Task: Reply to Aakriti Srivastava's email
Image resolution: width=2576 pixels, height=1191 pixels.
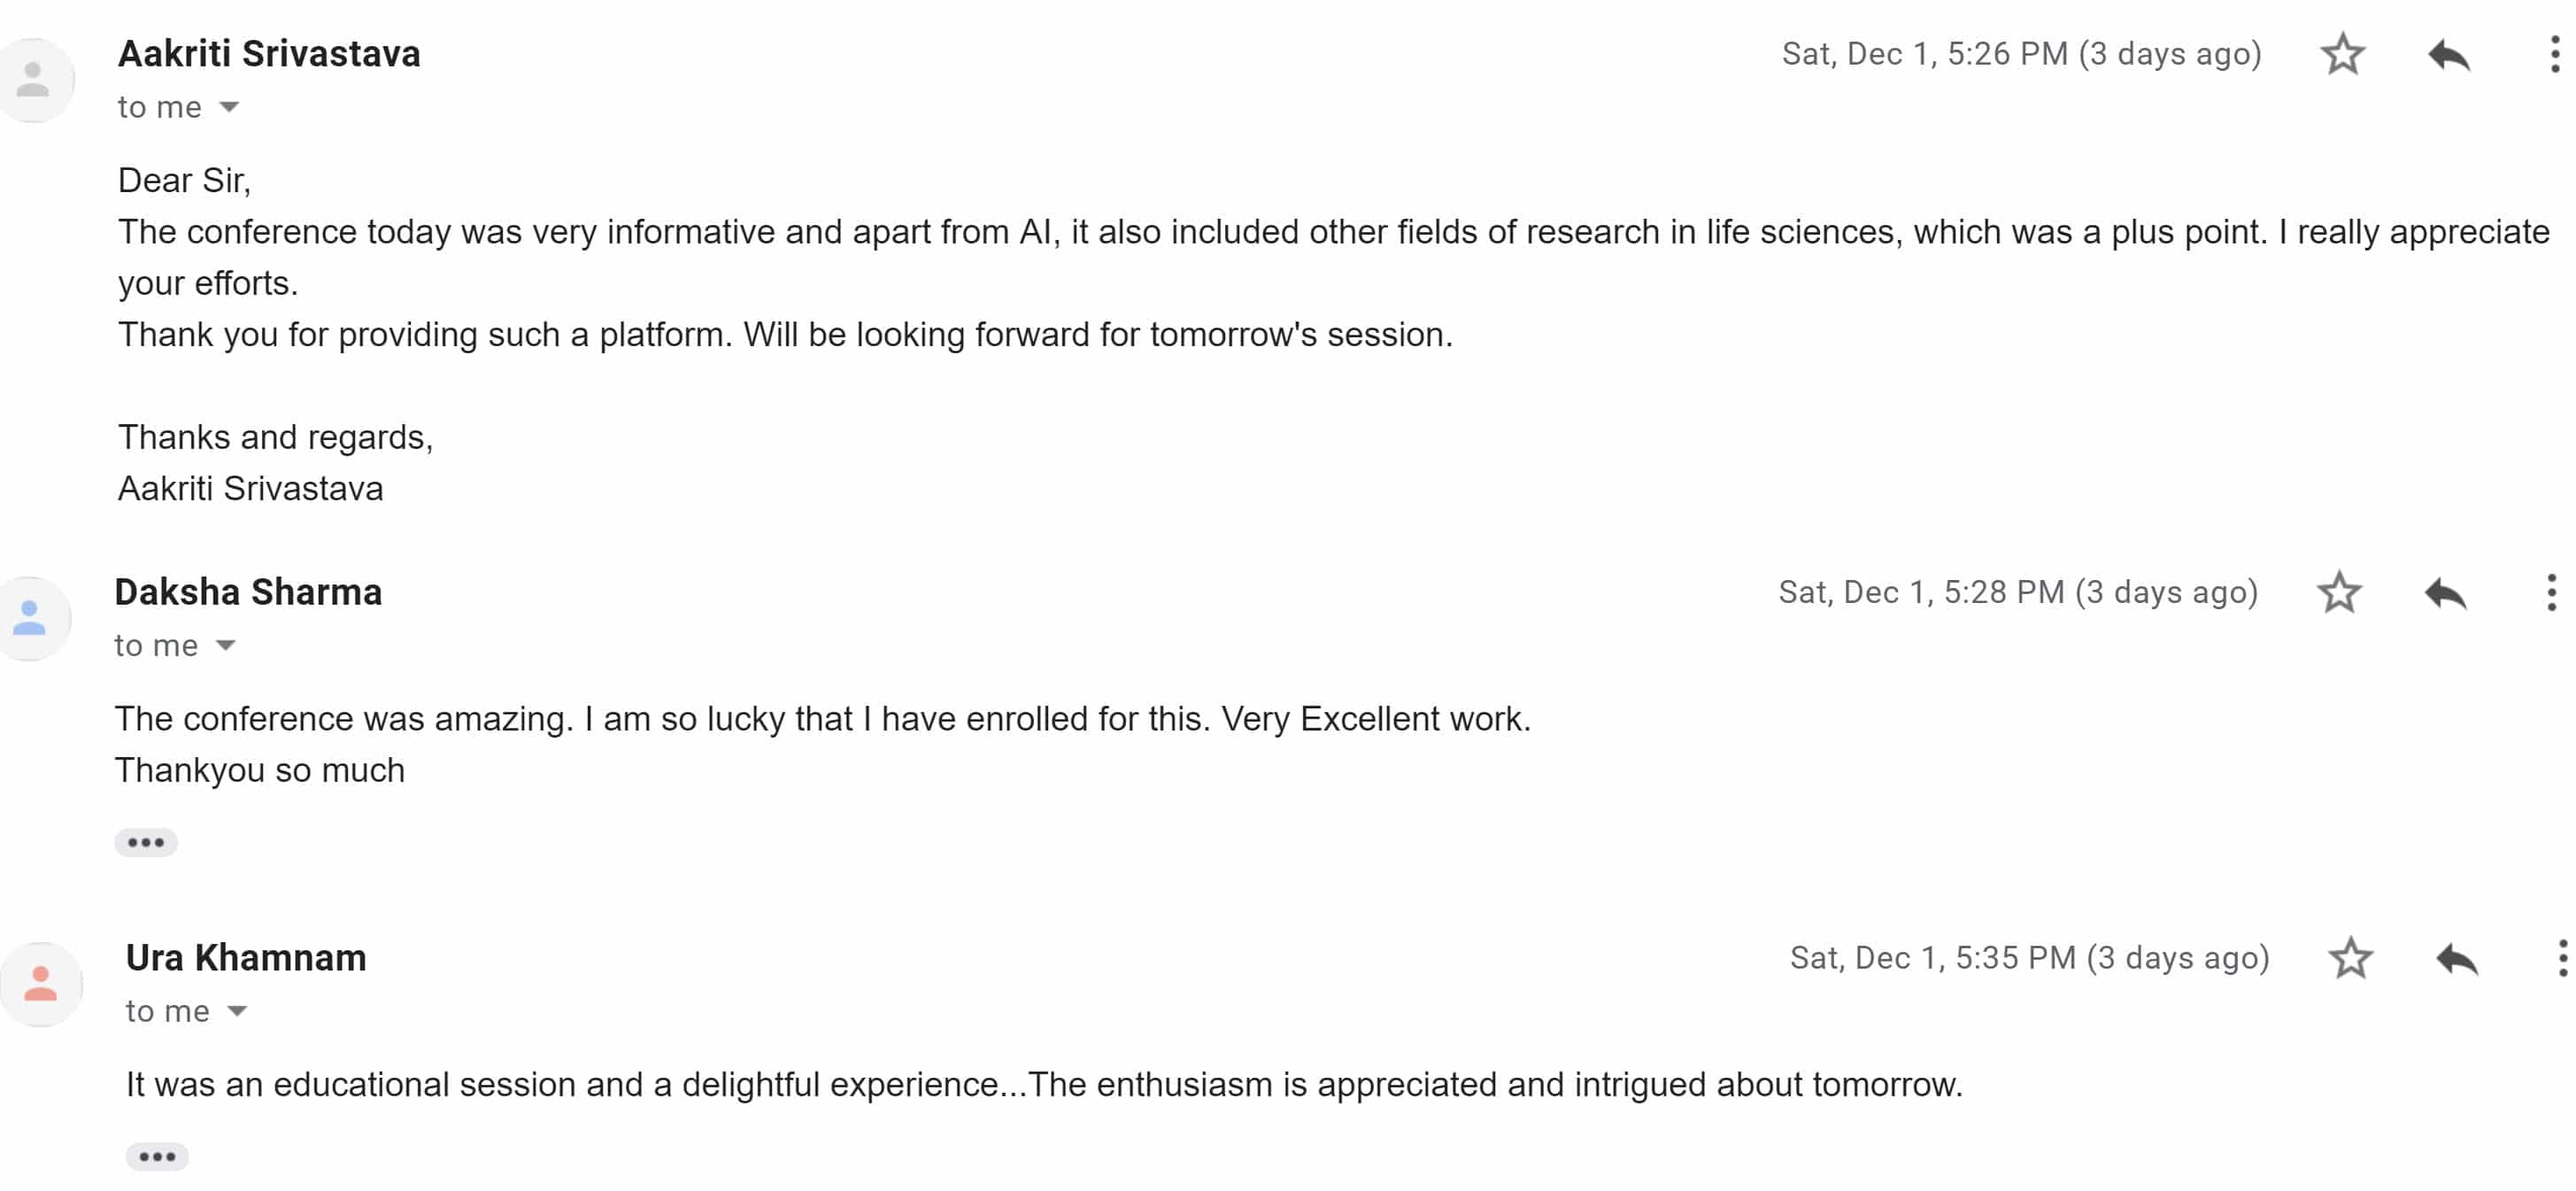Action: click(x=2449, y=55)
